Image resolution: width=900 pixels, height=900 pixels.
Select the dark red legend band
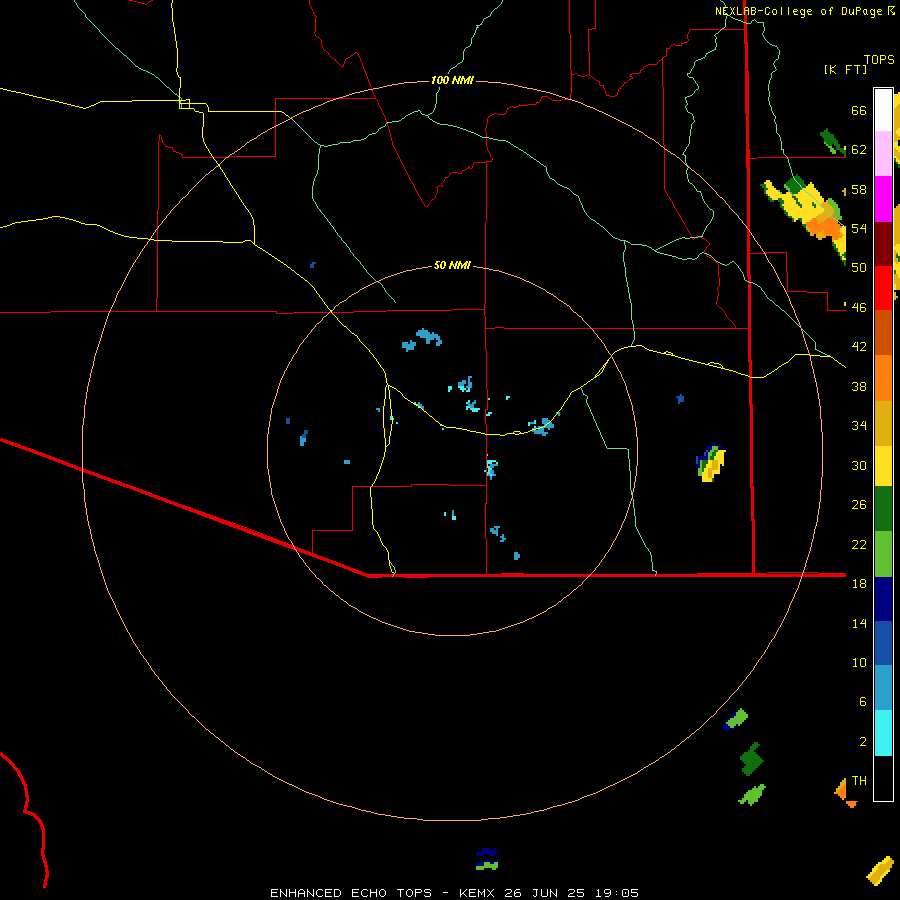pos(883,244)
